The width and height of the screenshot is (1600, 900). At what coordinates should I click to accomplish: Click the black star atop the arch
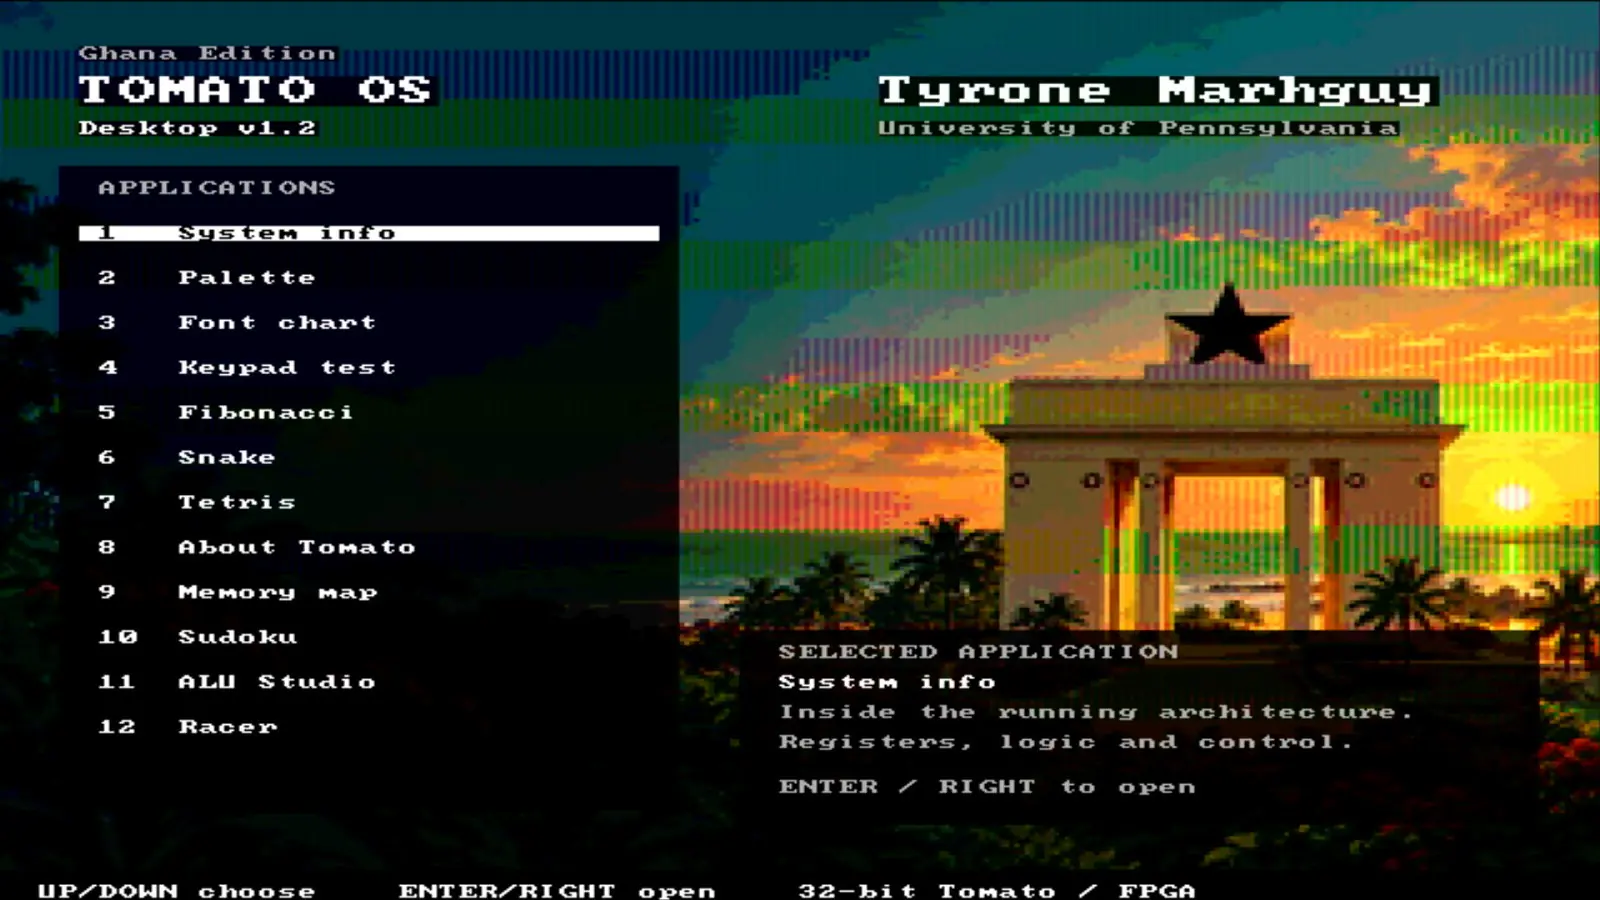coord(1228,326)
